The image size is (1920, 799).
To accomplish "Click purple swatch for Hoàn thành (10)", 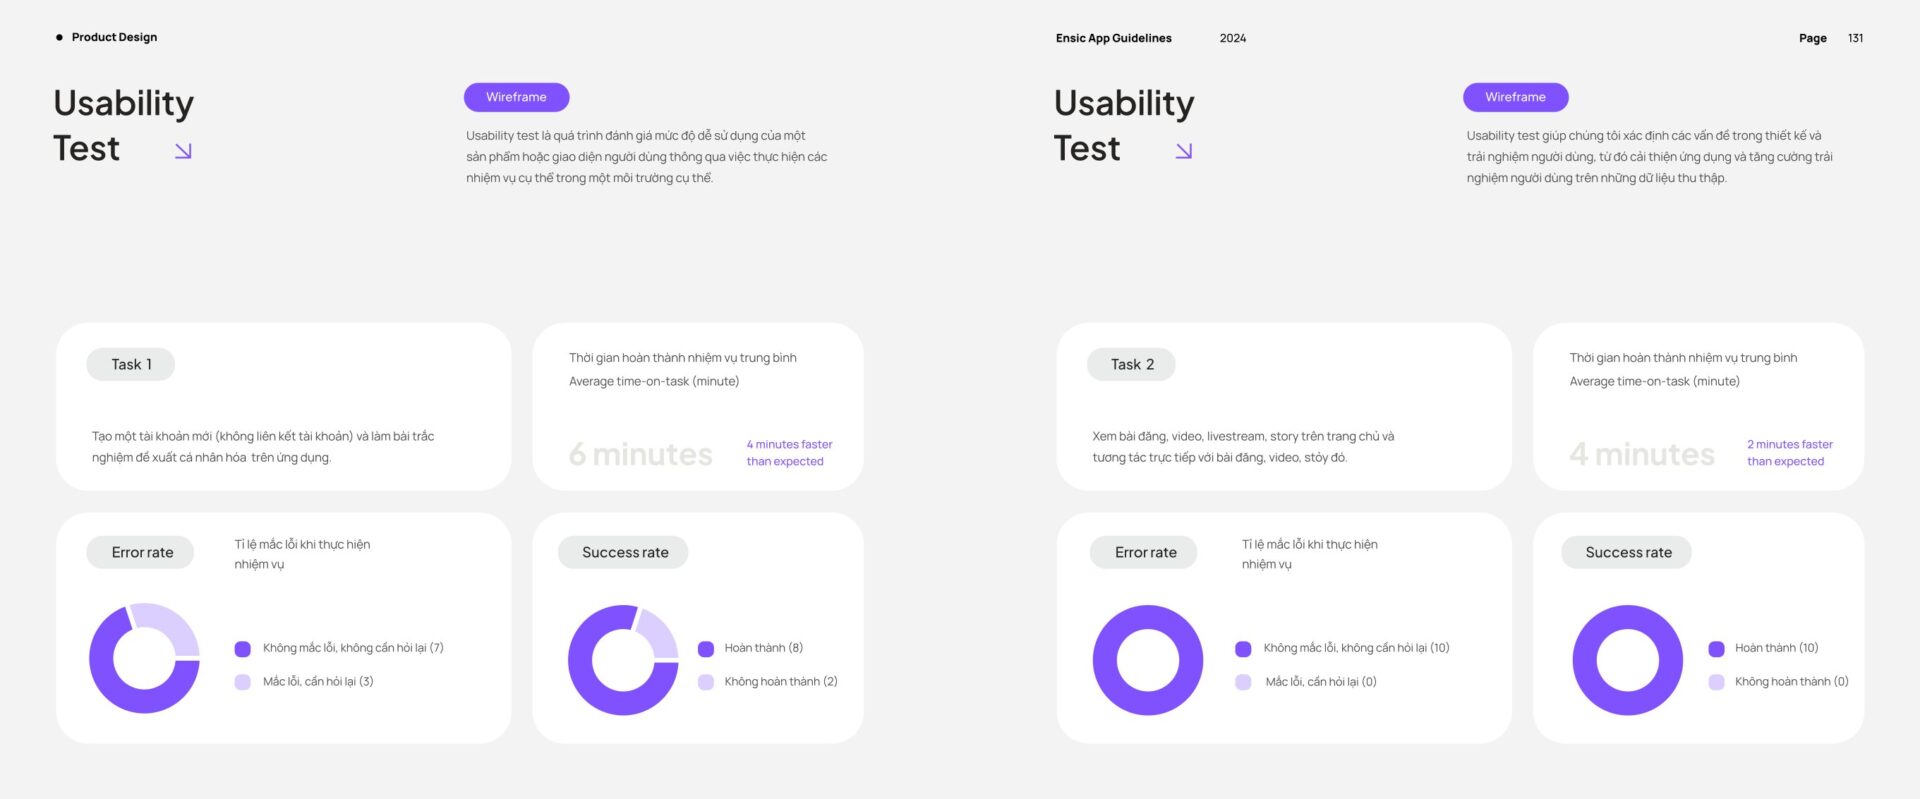I will coord(1716,649).
